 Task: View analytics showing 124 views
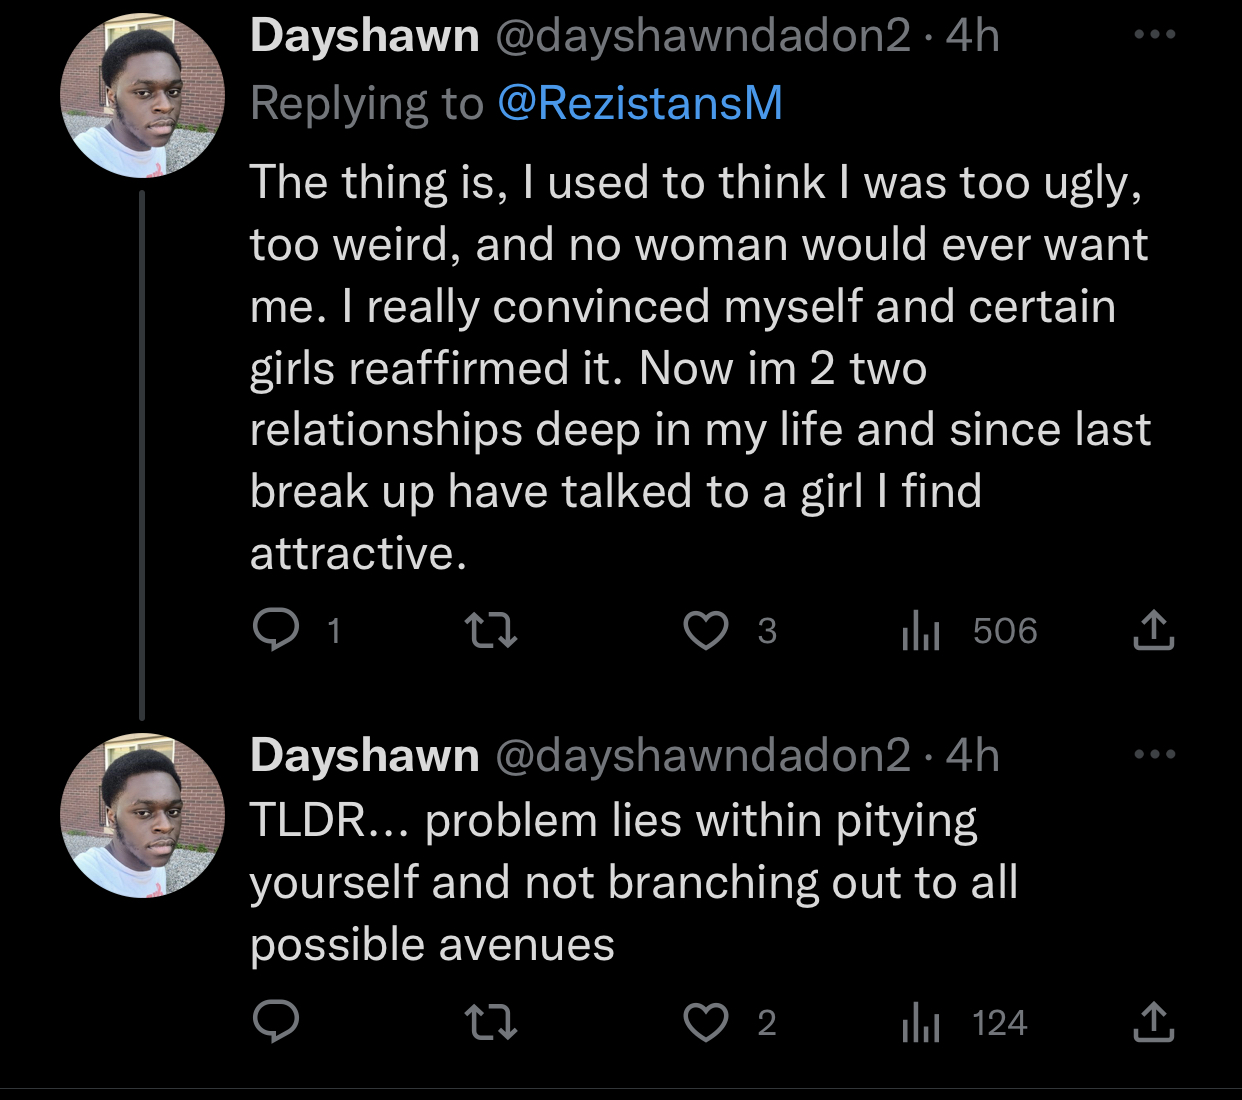click(964, 1023)
